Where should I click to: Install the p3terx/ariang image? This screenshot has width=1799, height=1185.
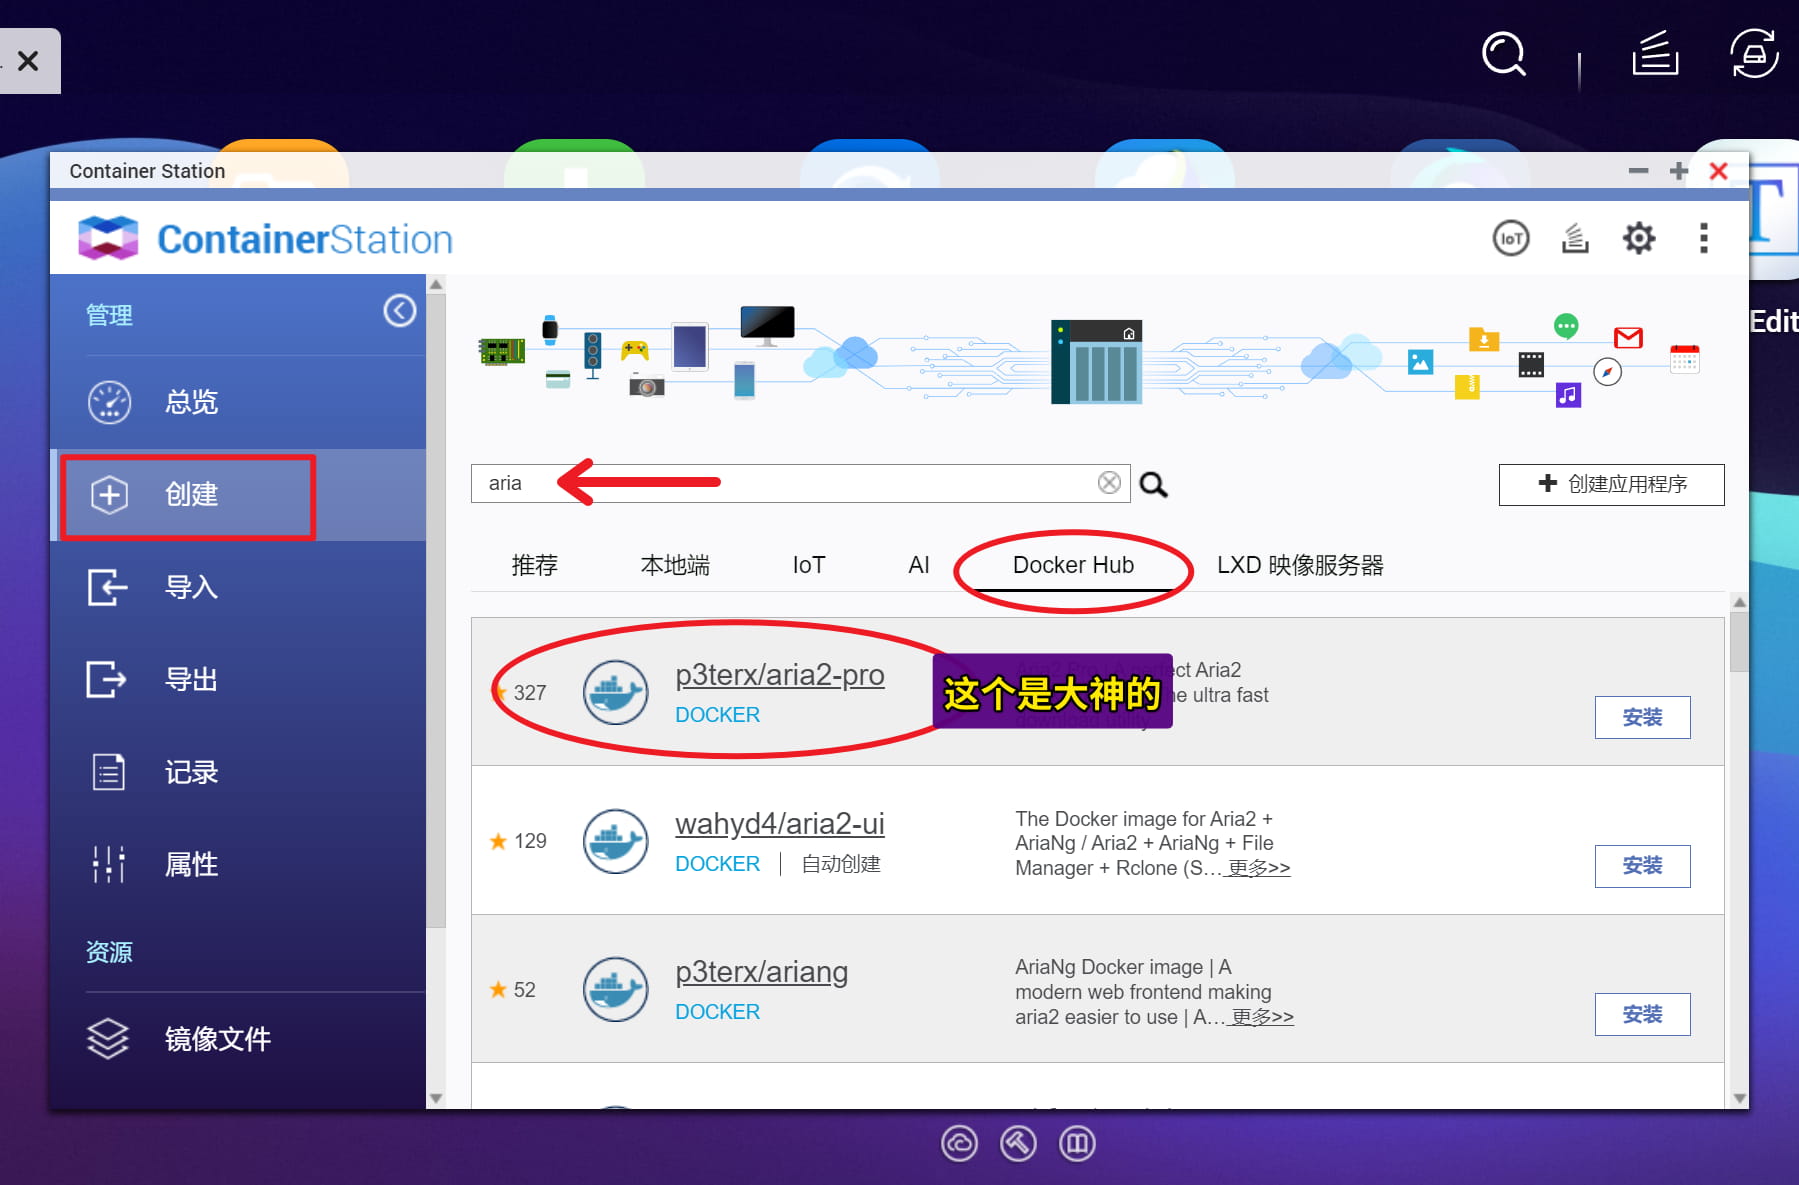point(1642,1014)
